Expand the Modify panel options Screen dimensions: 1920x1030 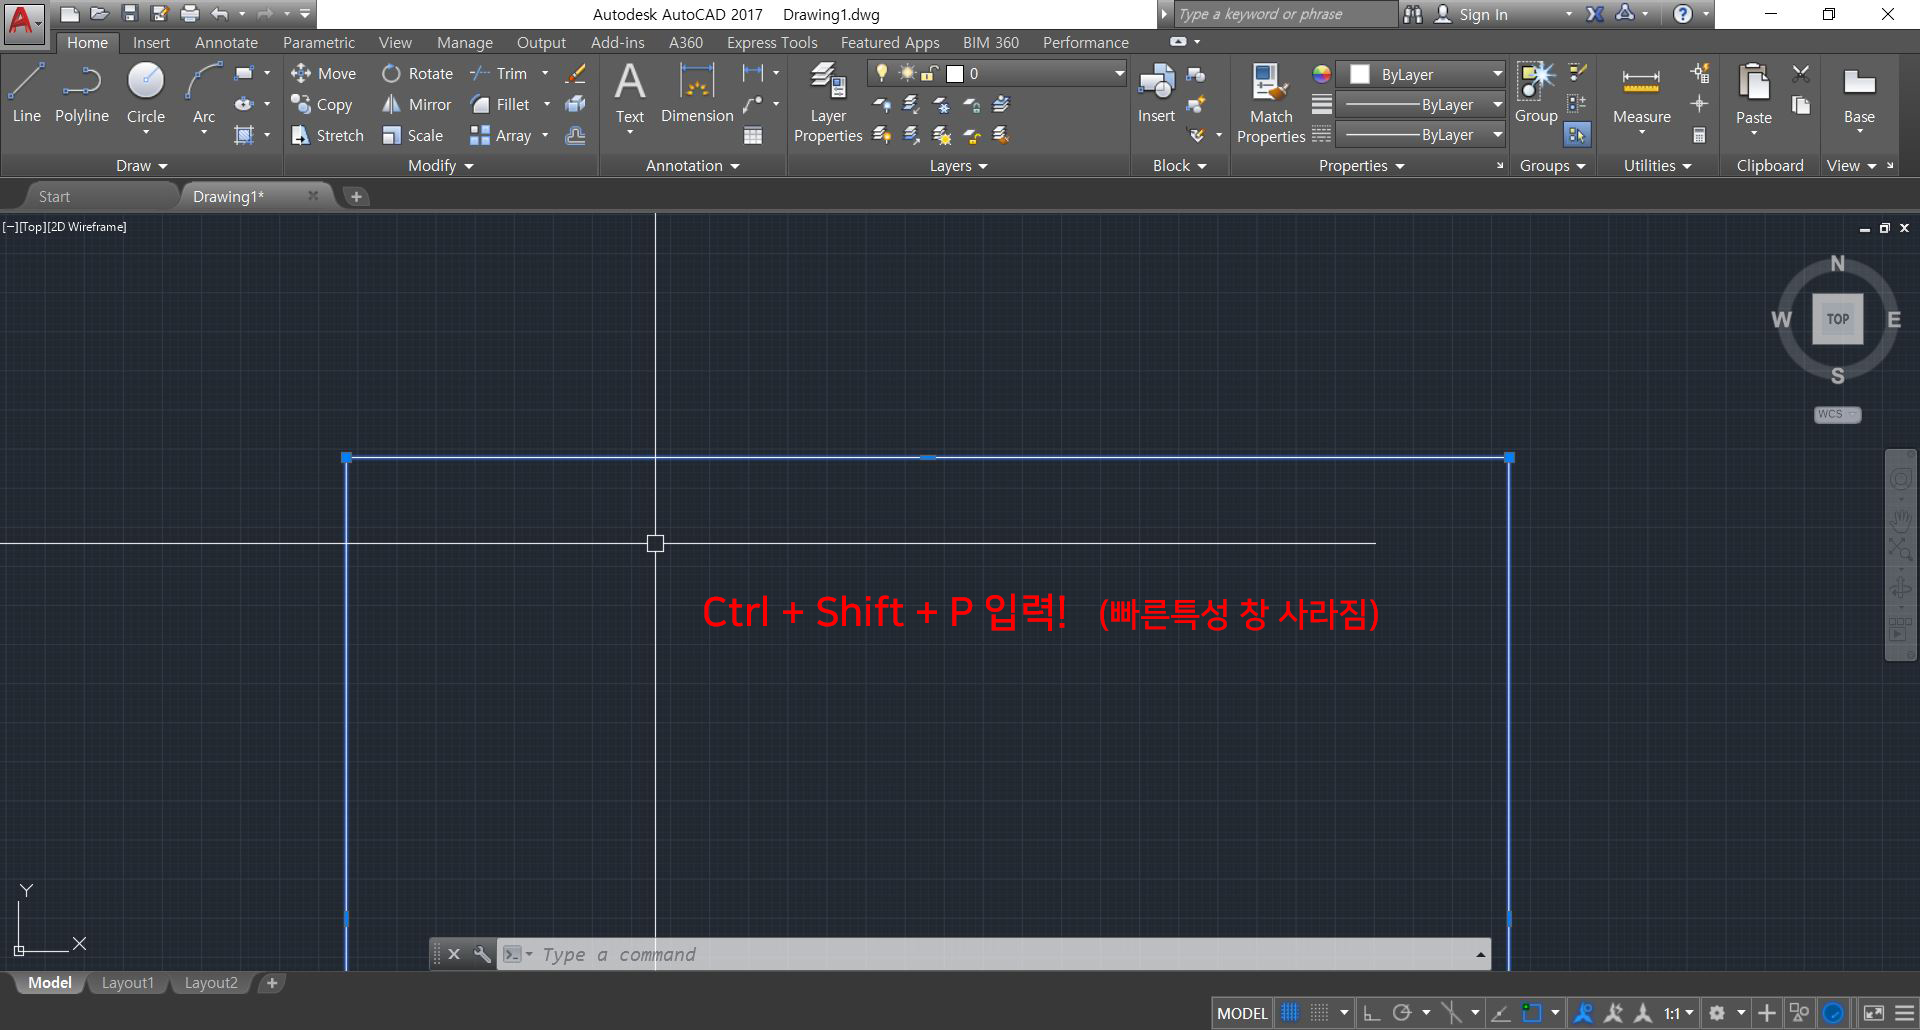pos(470,165)
